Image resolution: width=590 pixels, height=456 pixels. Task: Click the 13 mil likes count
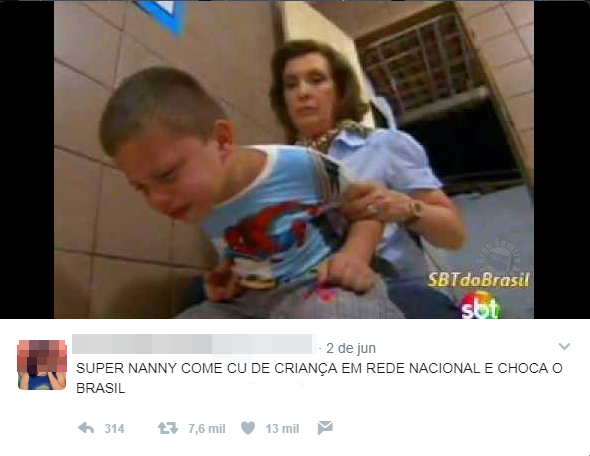[x=282, y=429]
